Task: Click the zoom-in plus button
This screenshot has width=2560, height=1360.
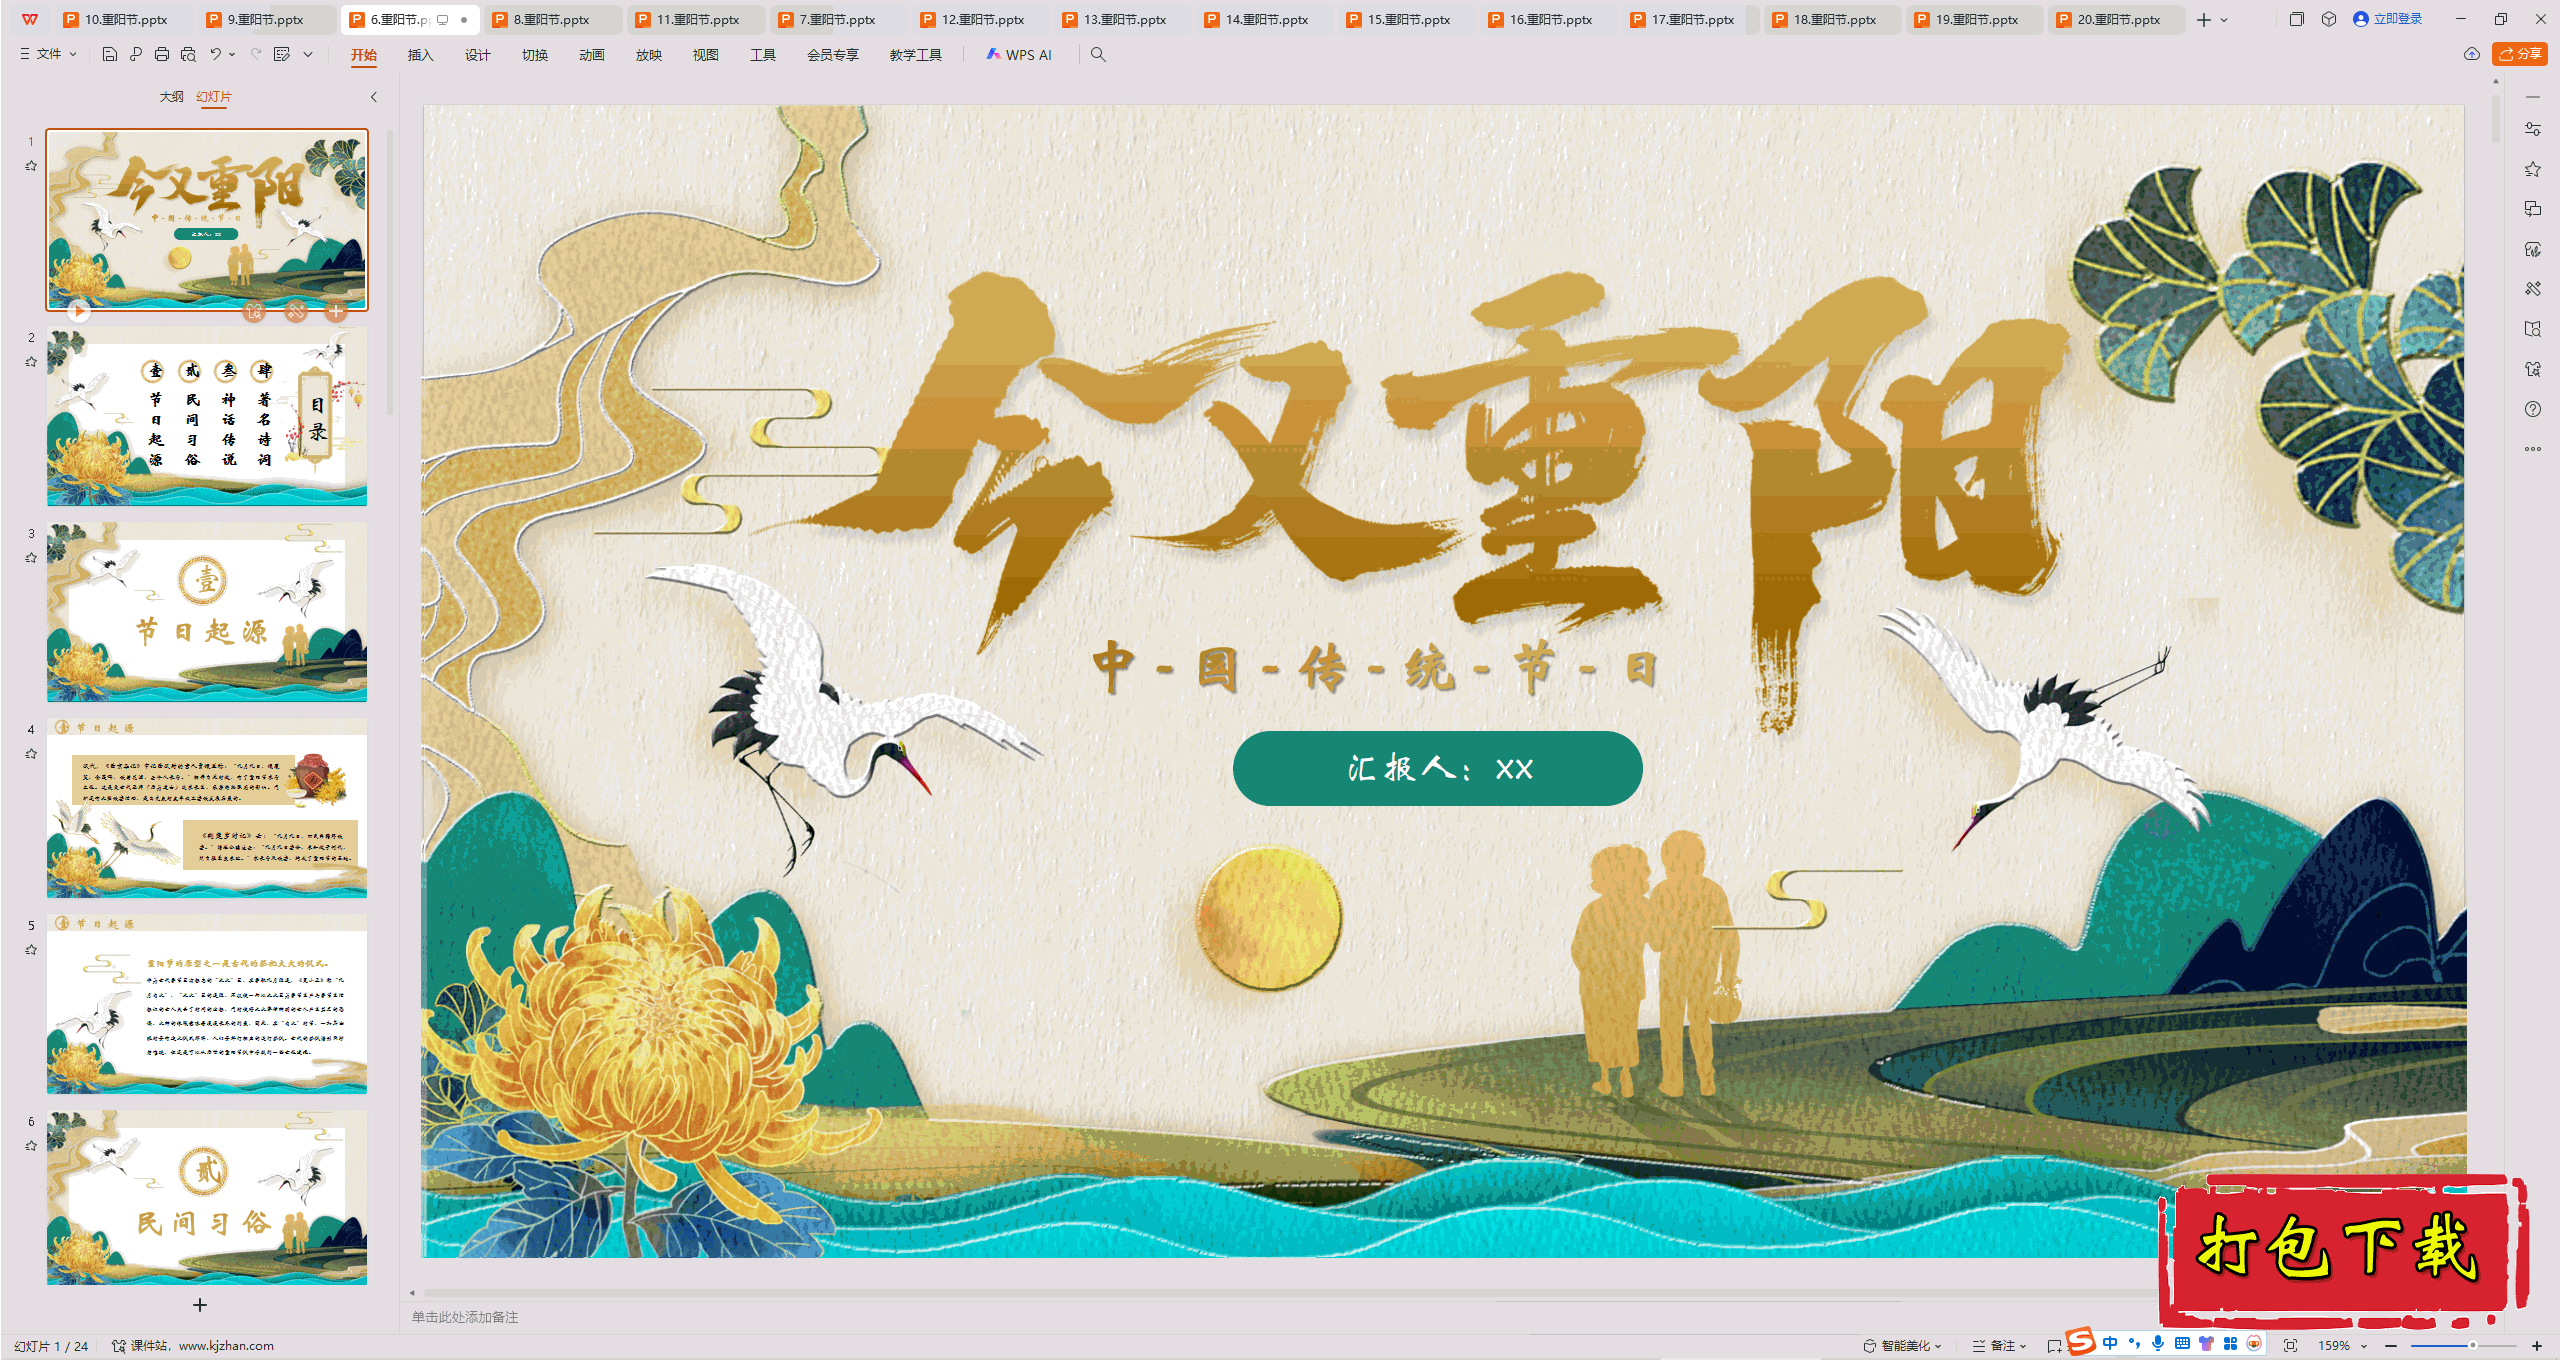Action: pyautogui.click(x=2537, y=1346)
